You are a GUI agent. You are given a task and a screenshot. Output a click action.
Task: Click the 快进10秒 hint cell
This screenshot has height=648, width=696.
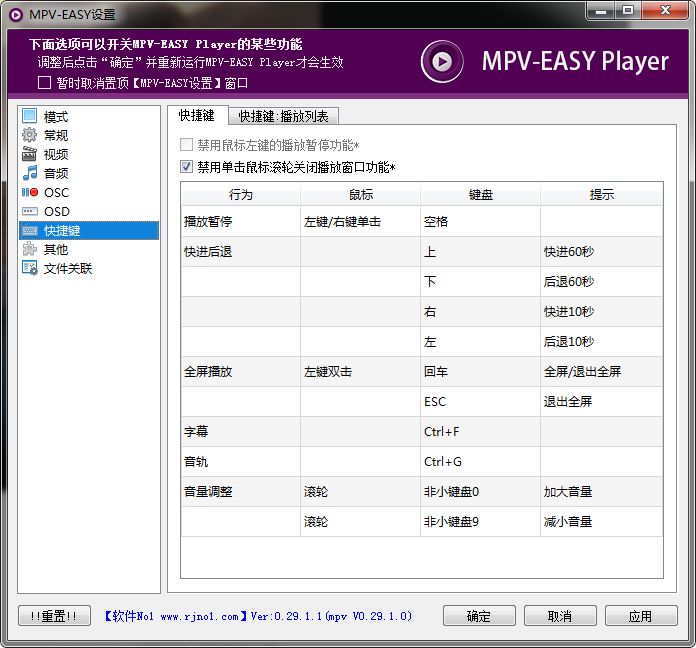(x=601, y=312)
